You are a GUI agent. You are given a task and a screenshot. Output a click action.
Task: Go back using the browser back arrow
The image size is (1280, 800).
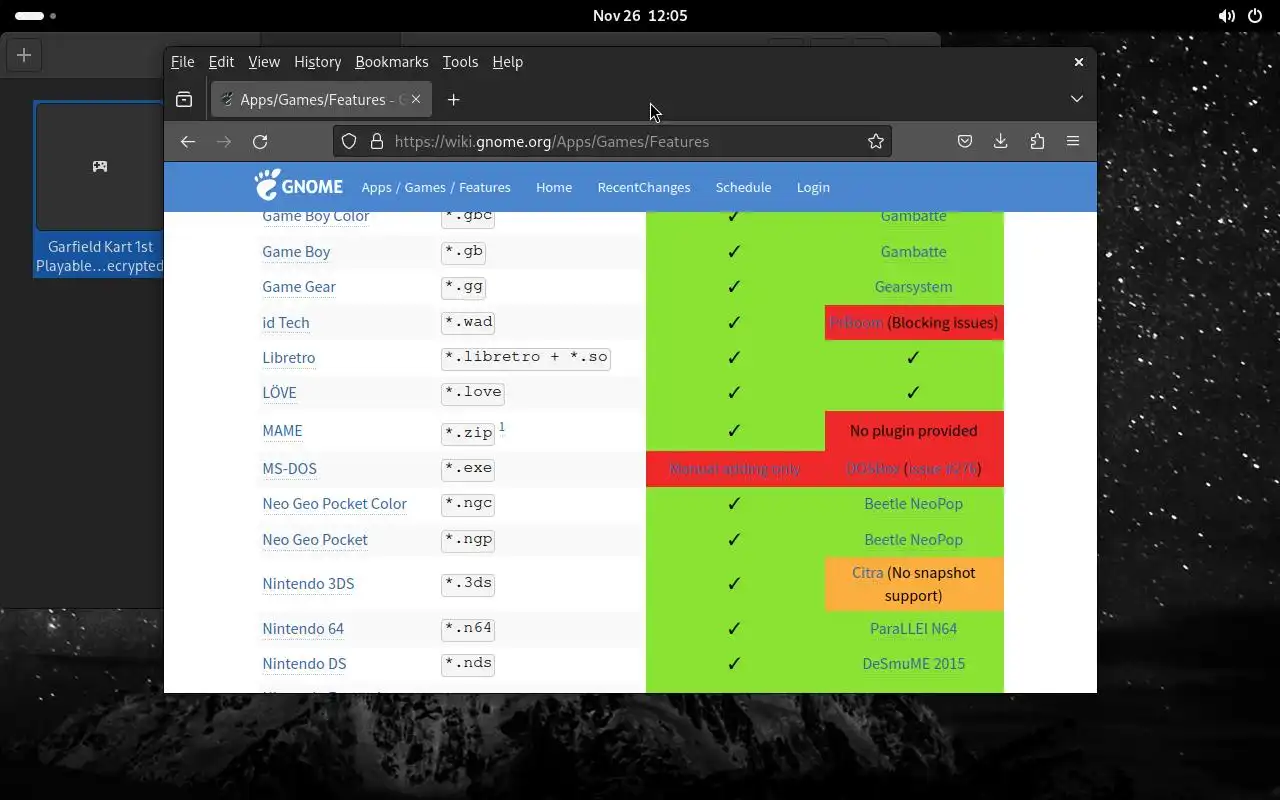pos(188,142)
